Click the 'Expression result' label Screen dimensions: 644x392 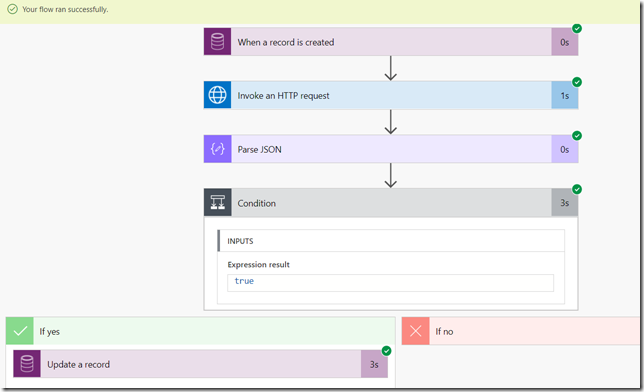[258, 265]
